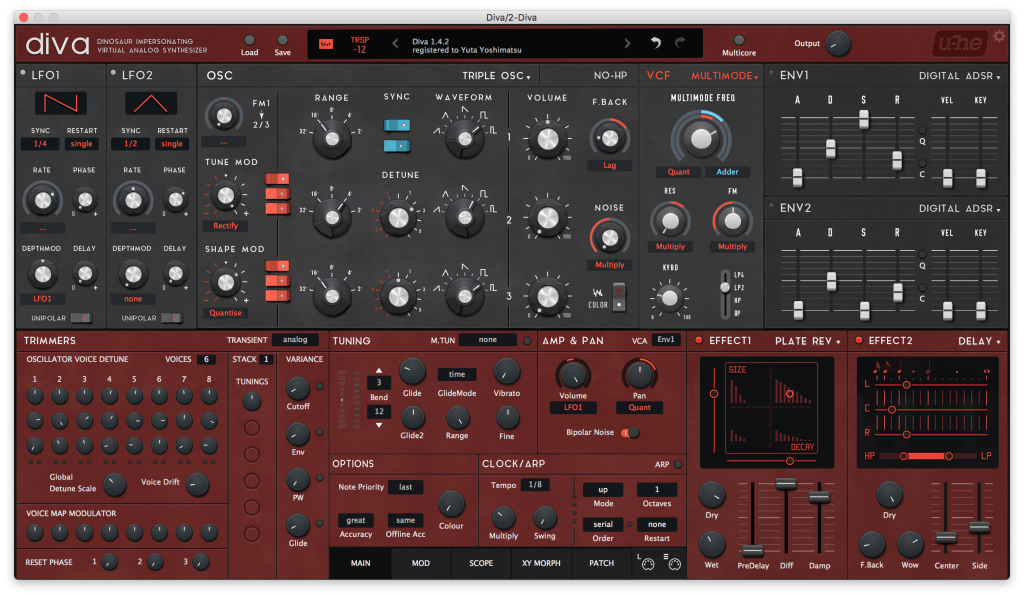Screen dimensions: 1024x597
Task: Click the settings gear icon
Action: pyautogui.click(x=999, y=36)
